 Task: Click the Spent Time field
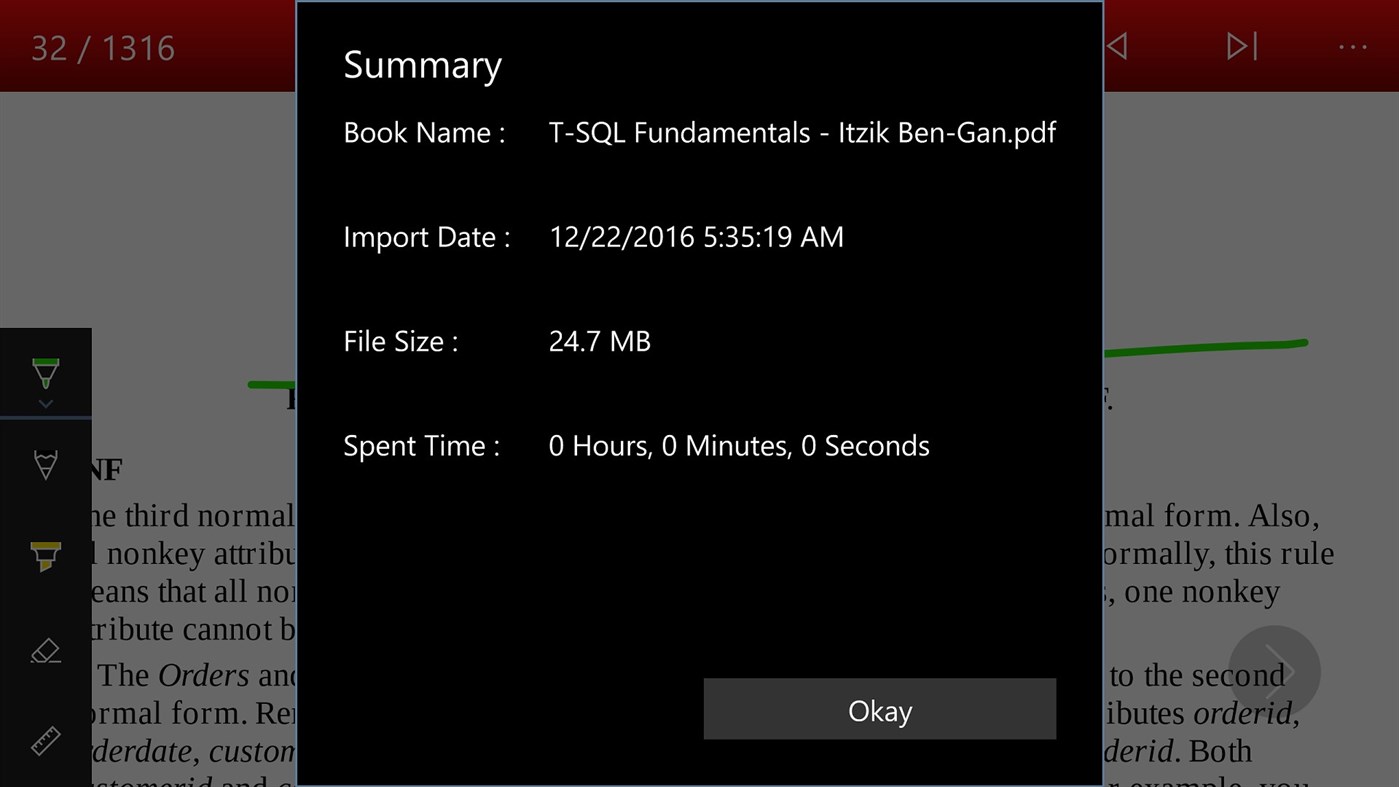[x=739, y=446]
